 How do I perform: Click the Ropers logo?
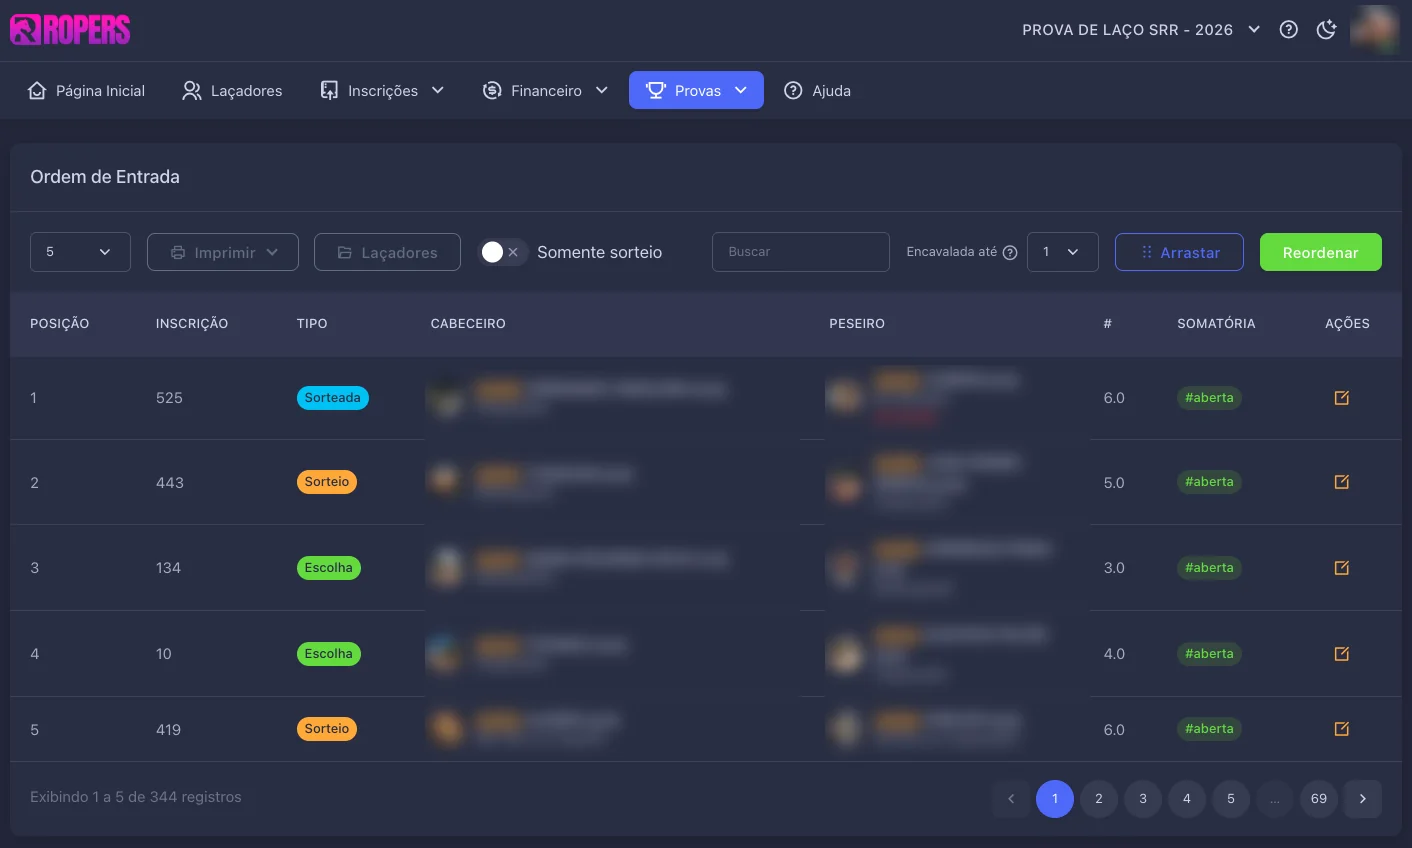(70, 30)
